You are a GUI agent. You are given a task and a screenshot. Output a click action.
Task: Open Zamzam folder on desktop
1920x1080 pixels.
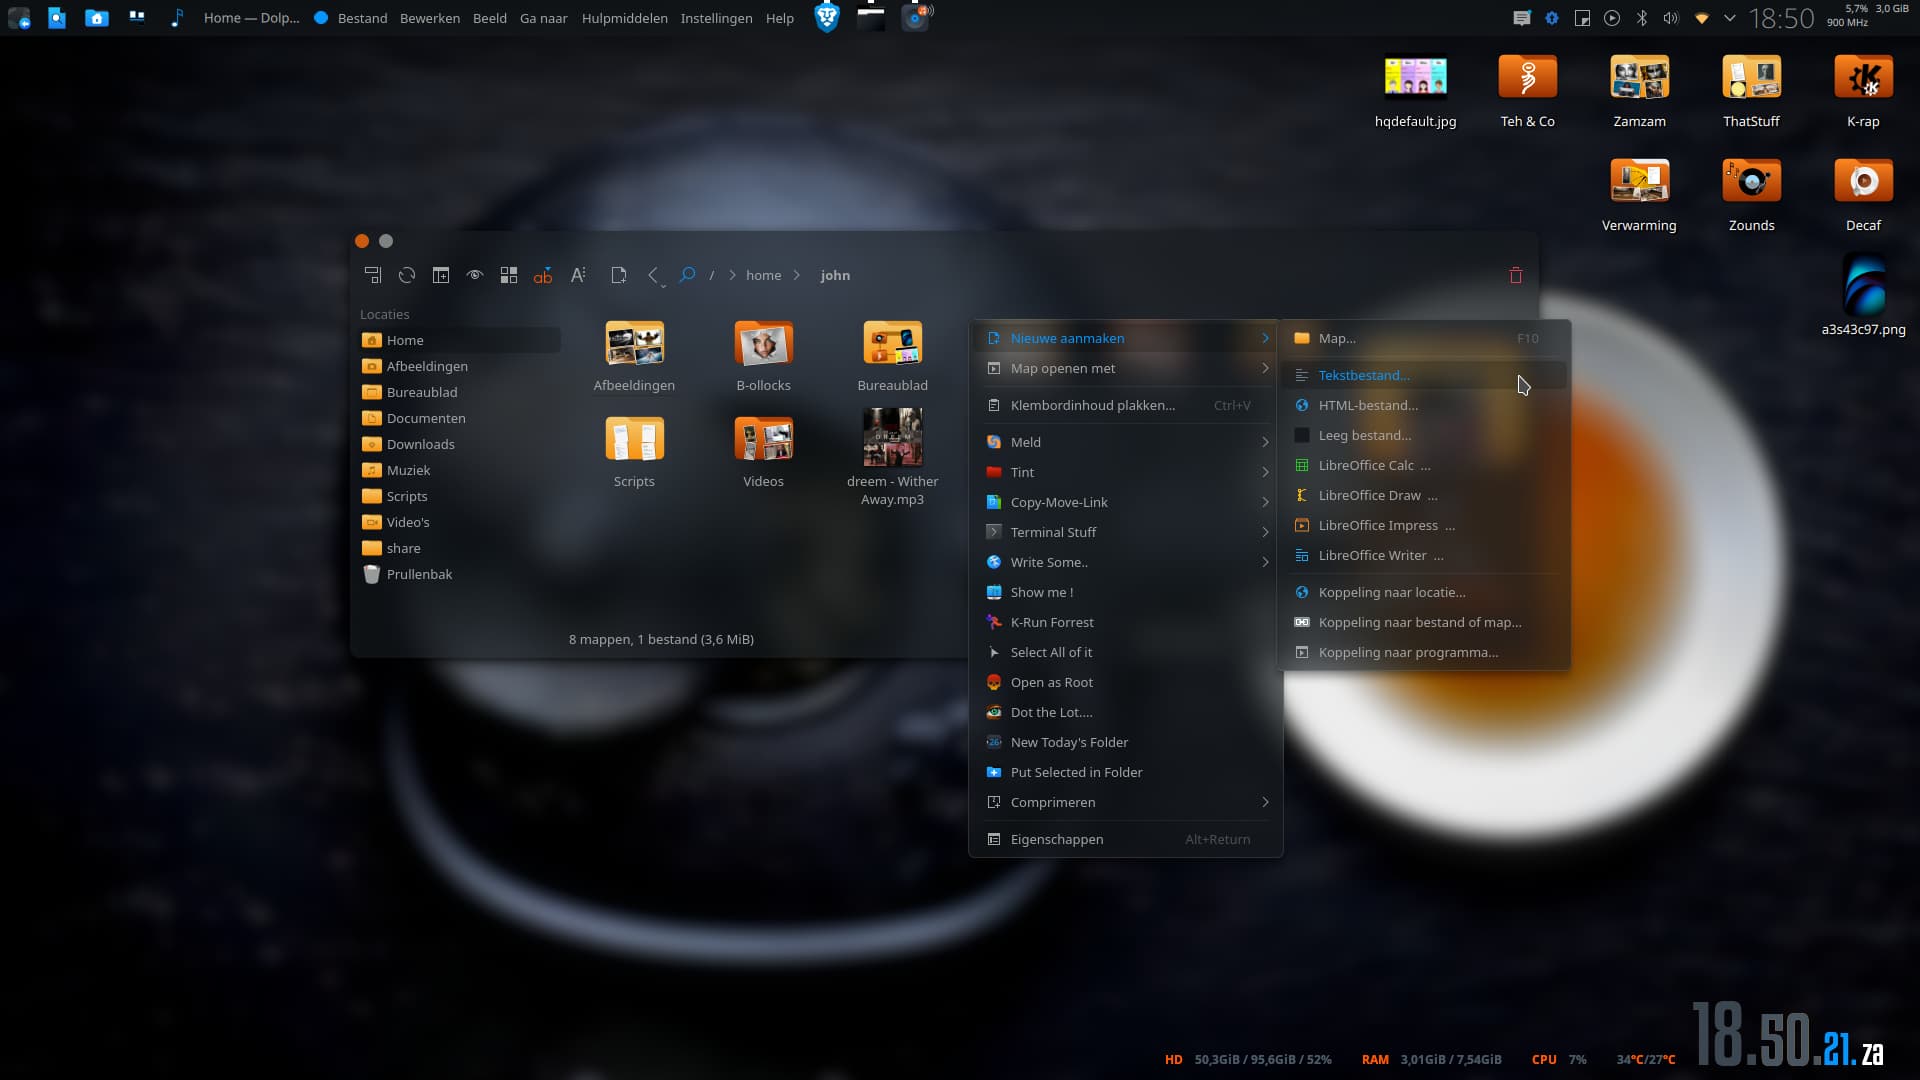pyautogui.click(x=1639, y=92)
